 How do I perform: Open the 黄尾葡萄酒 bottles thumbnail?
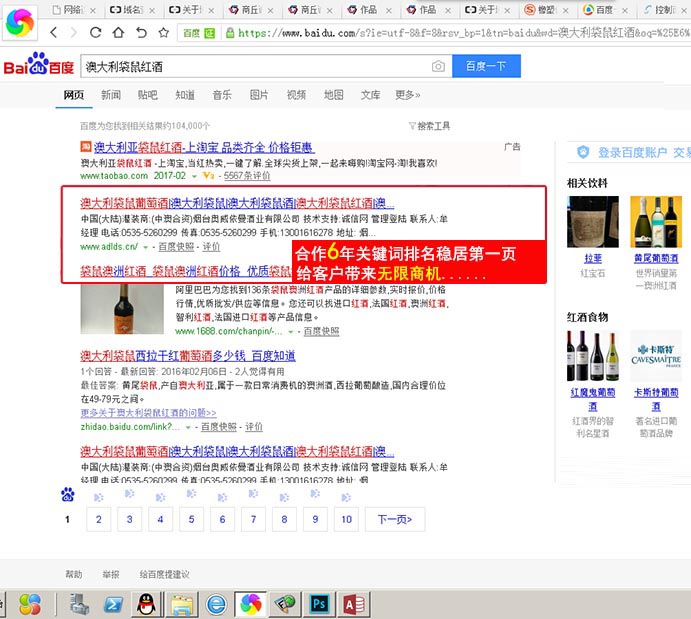click(656, 222)
